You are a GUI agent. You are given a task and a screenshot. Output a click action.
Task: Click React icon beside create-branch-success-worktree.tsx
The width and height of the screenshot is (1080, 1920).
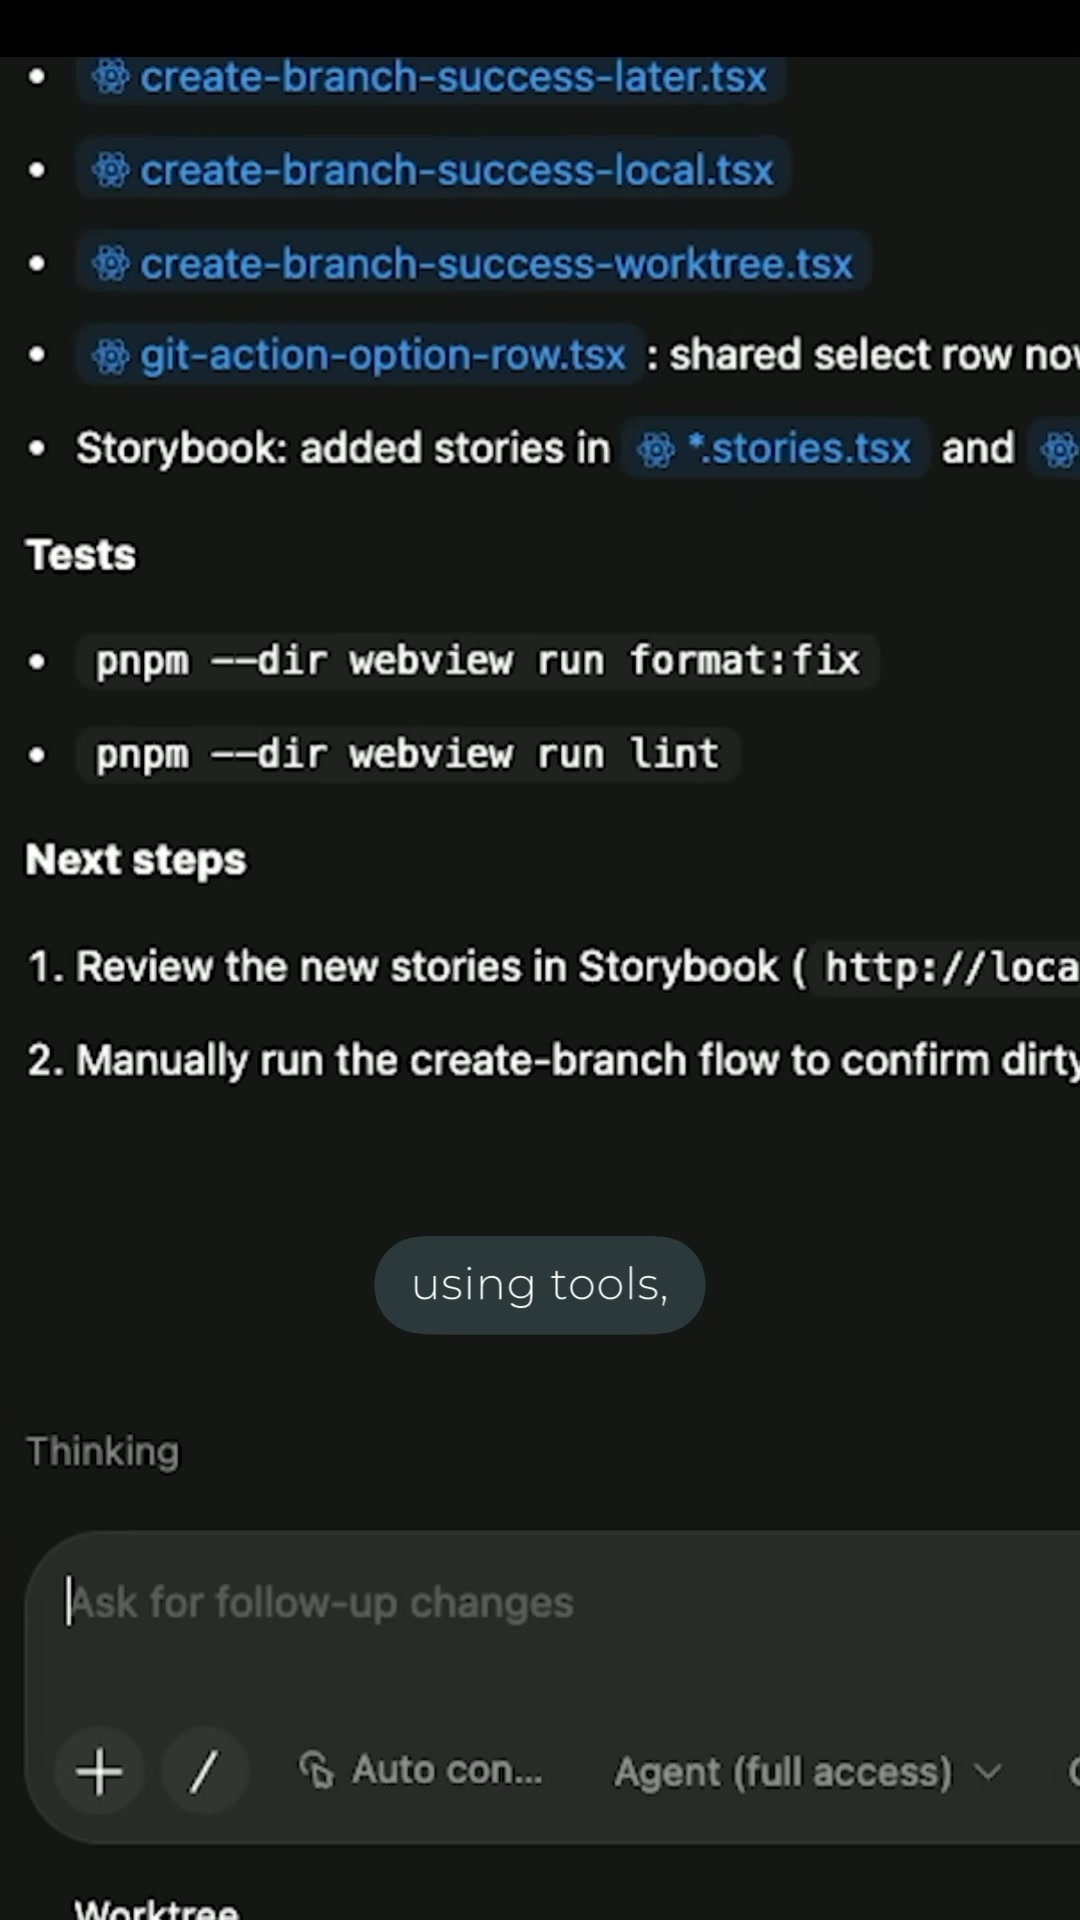pyautogui.click(x=110, y=264)
